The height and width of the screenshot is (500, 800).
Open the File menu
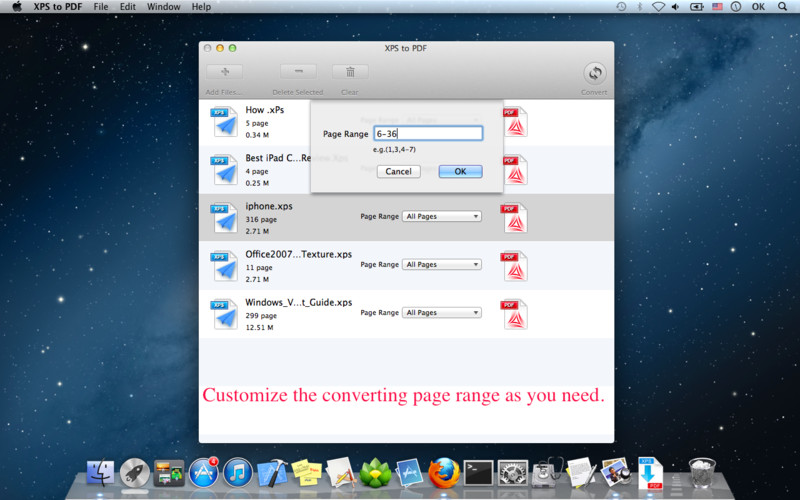[x=101, y=7]
